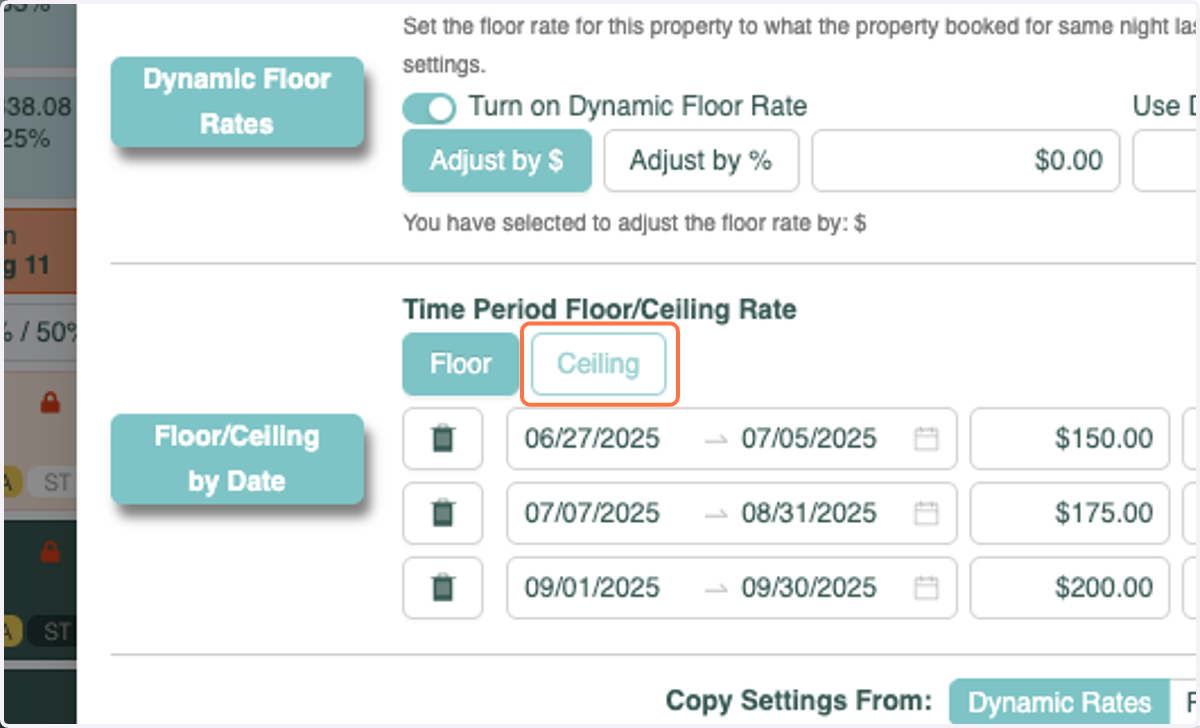Image resolution: width=1200 pixels, height=728 pixels.
Task: Select Adjust by $ option
Action: pos(497,160)
